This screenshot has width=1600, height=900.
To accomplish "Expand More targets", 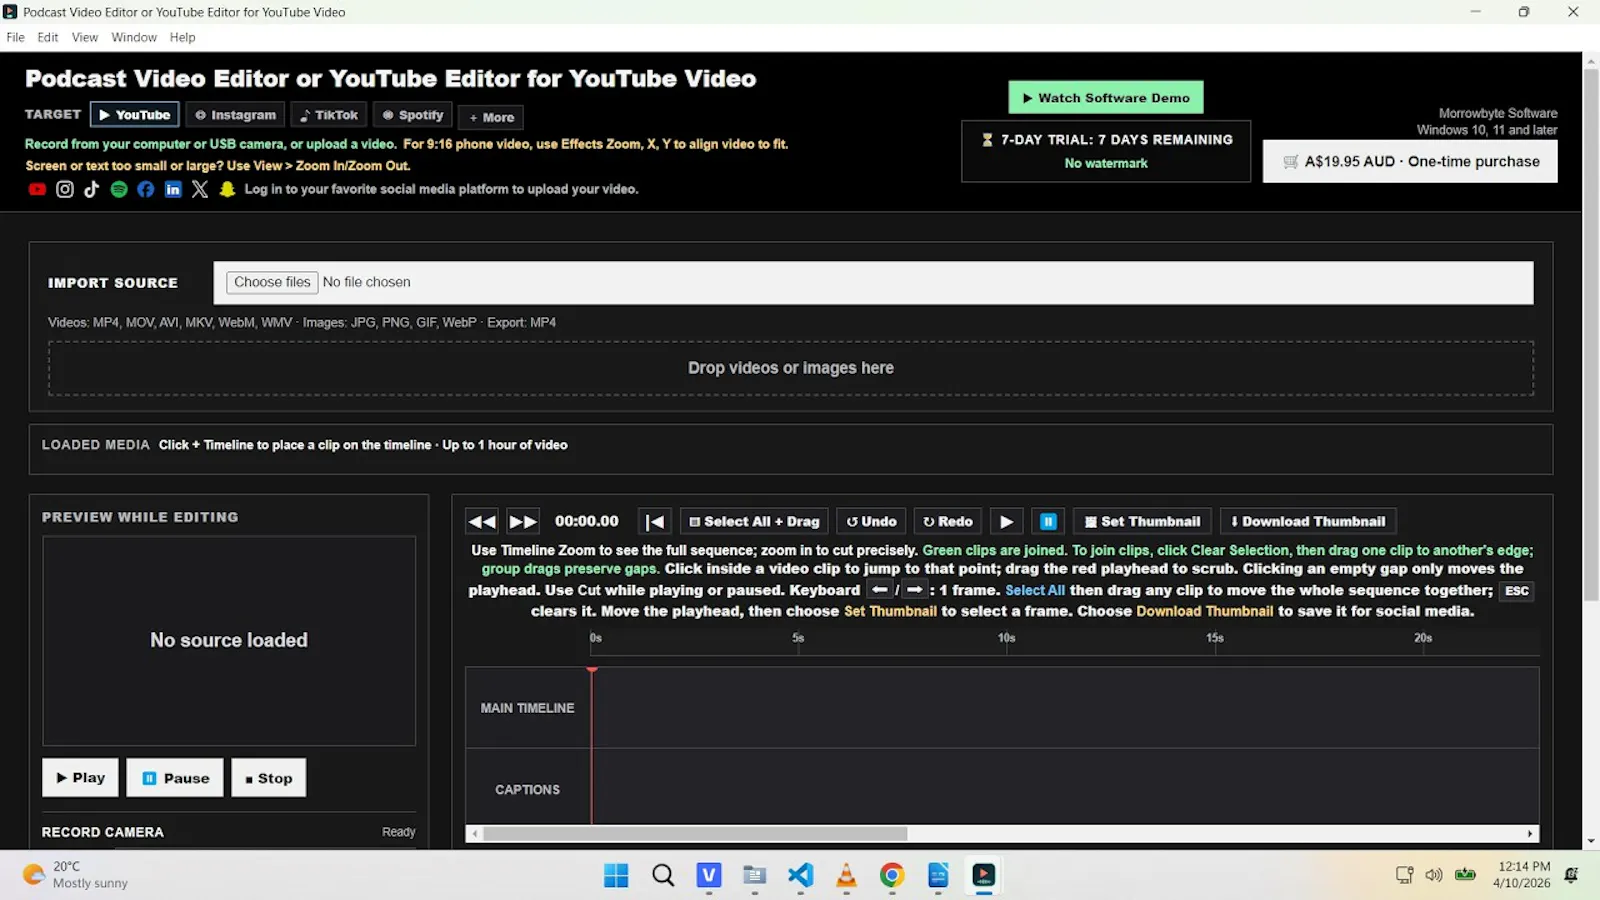I will [x=491, y=117].
